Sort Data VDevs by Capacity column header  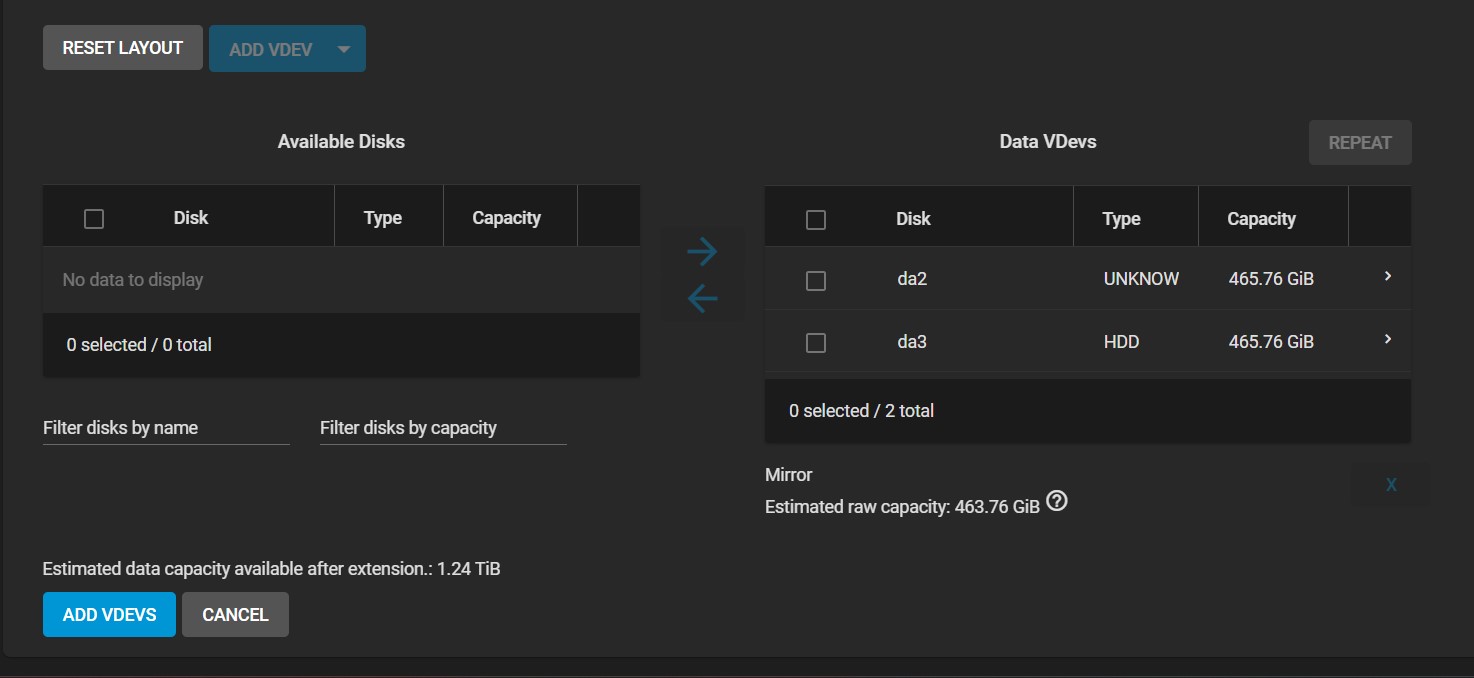(1261, 219)
